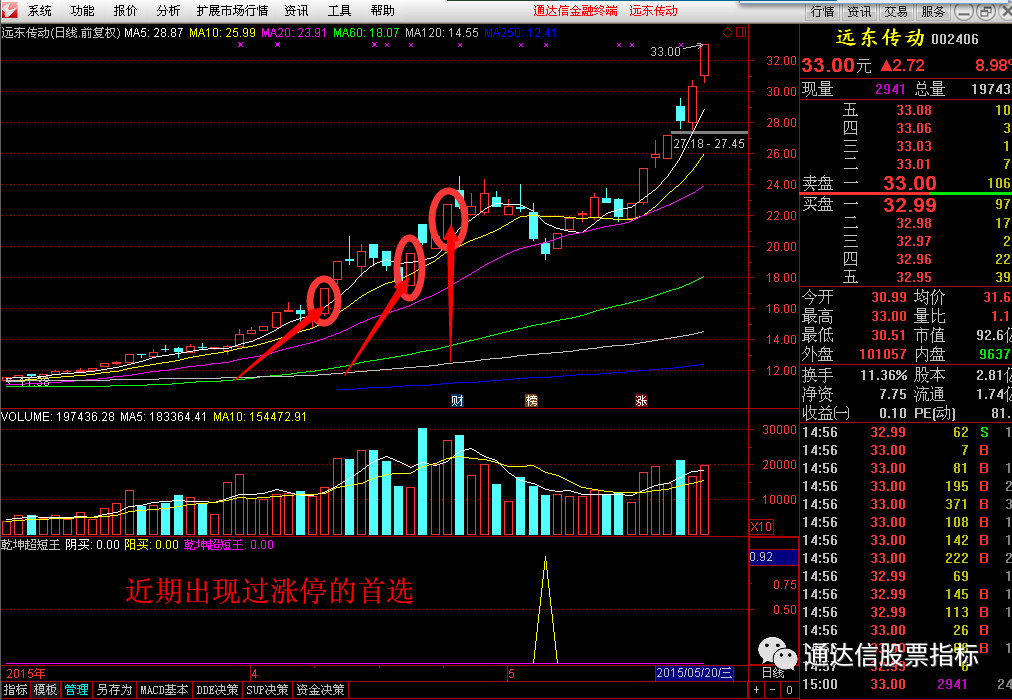
Task: Click the 交易 button at top right
Action: (x=896, y=12)
